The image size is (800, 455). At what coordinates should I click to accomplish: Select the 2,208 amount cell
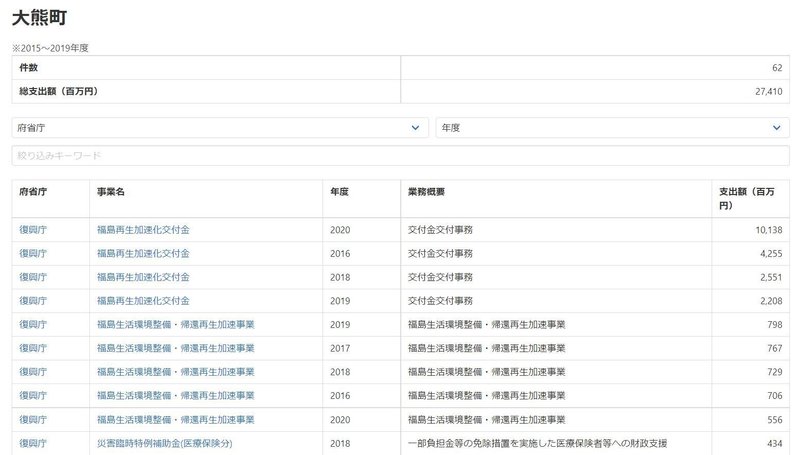click(751, 301)
